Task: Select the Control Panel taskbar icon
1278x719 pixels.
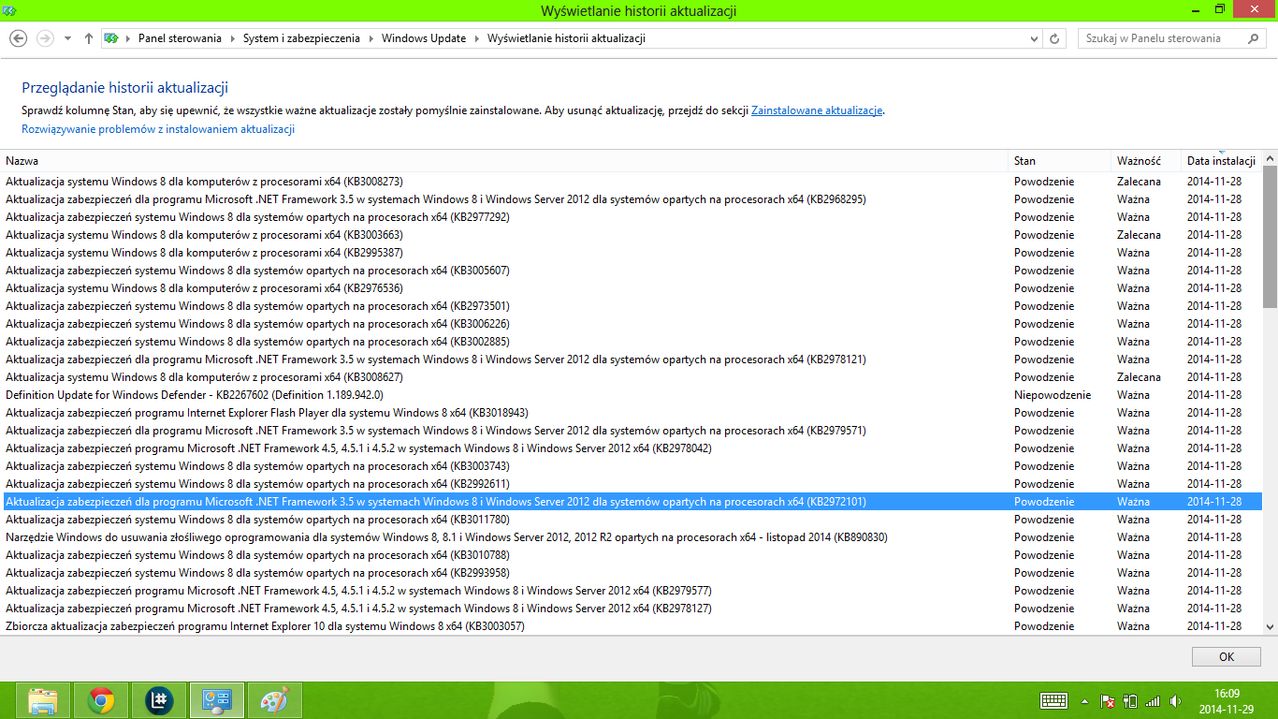Action: point(216,700)
